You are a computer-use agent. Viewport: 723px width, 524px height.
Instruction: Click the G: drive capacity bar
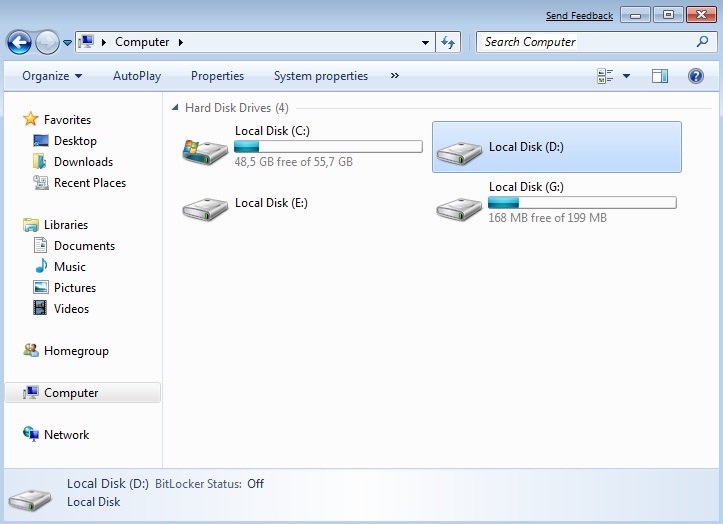click(582, 202)
